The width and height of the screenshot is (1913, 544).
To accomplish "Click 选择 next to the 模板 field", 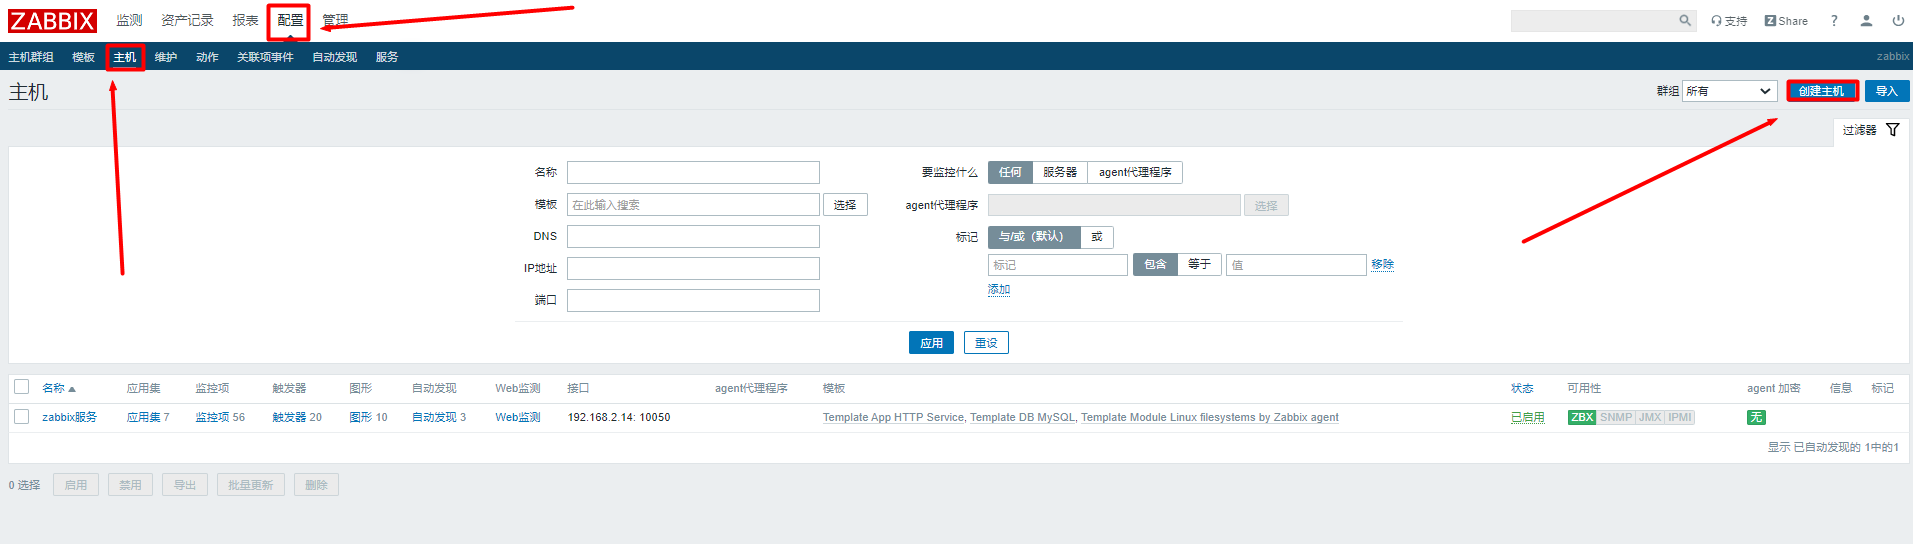I will [x=845, y=205].
